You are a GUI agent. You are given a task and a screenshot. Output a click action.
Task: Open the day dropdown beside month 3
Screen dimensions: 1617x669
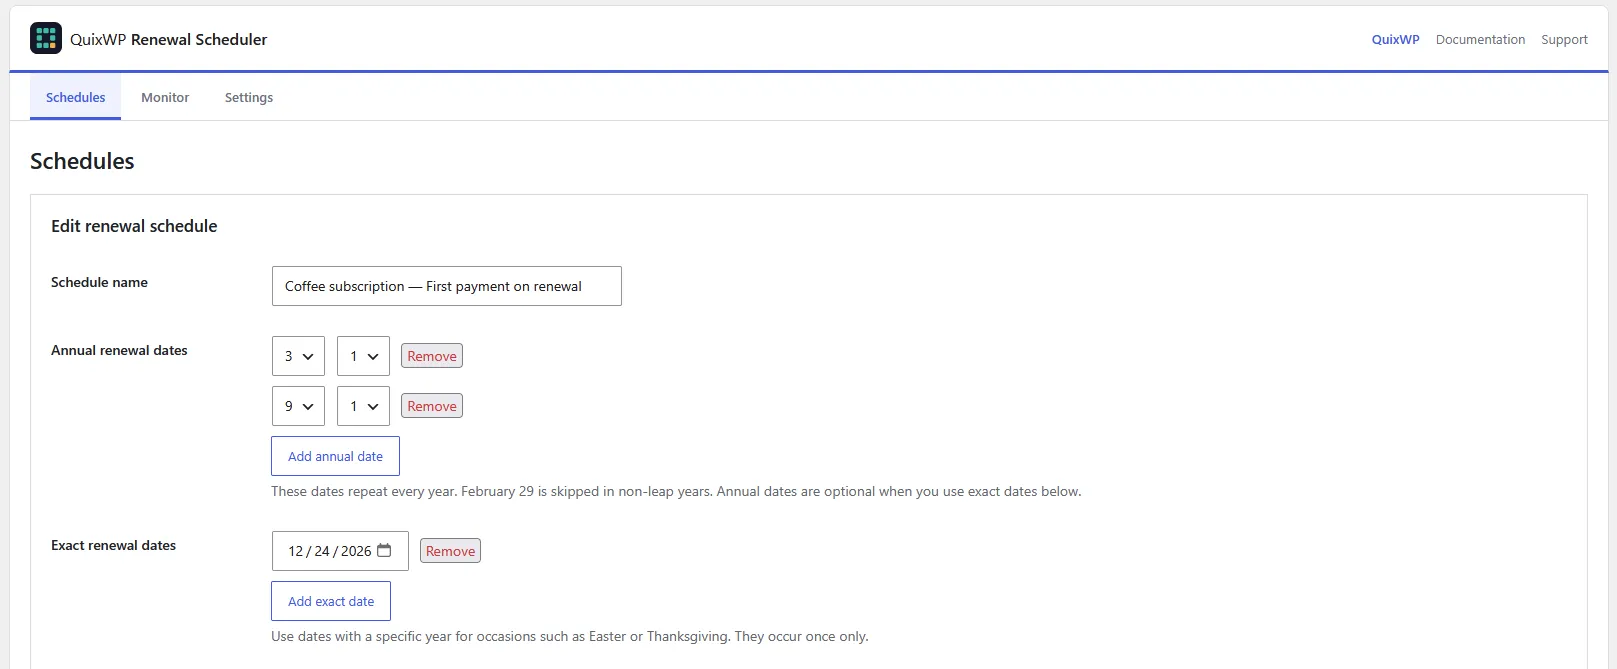[363, 356]
